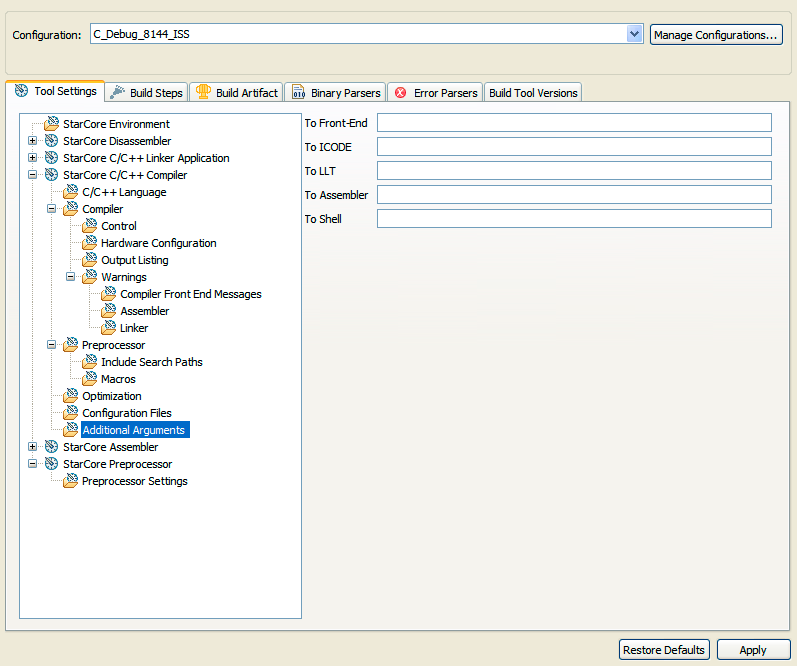Screen dimensions: 797x666
Task: Select the Optimization tree item label
Action: [x=112, y=396]
